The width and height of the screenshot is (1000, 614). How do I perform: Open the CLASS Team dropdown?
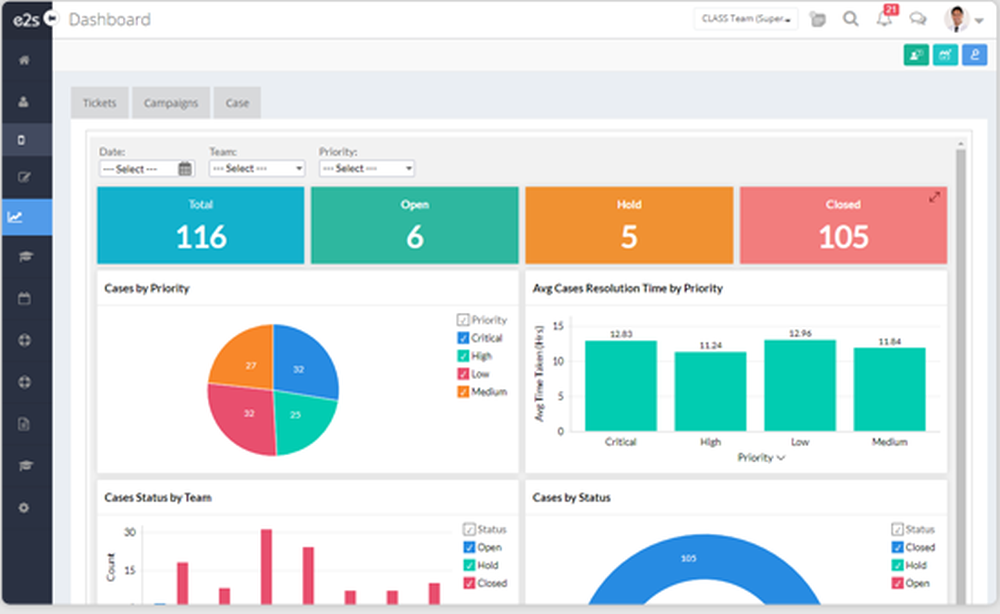pos(746,19)
